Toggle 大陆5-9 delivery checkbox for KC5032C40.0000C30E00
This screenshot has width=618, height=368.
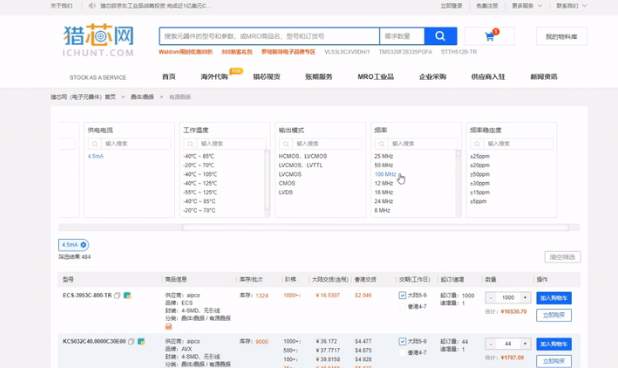(x=402, y=341)
